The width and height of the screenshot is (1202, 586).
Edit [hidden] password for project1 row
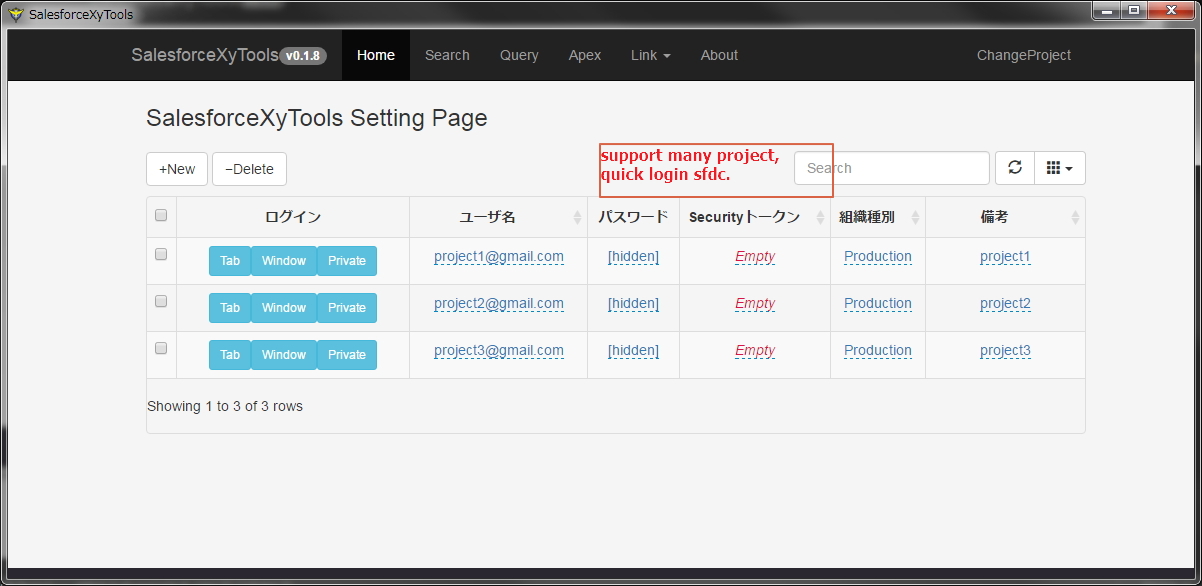633,257
